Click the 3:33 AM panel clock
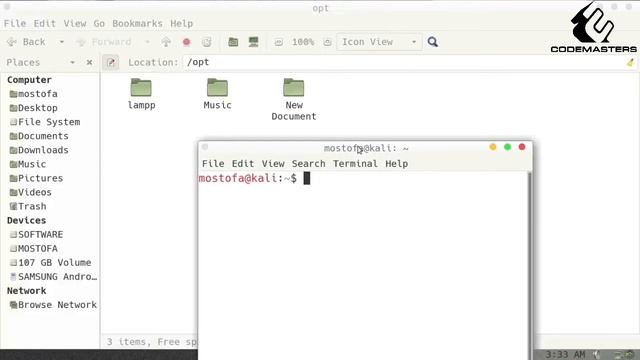This screenshot has height=360, width=640. [565, 354]
